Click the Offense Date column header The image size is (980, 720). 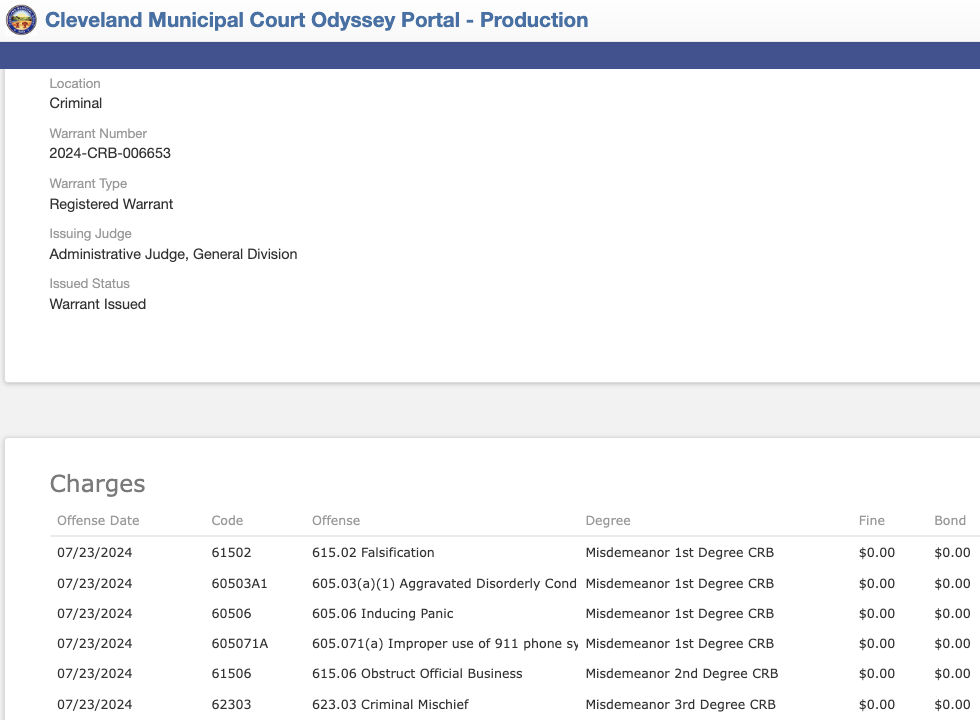click(98, 521)
